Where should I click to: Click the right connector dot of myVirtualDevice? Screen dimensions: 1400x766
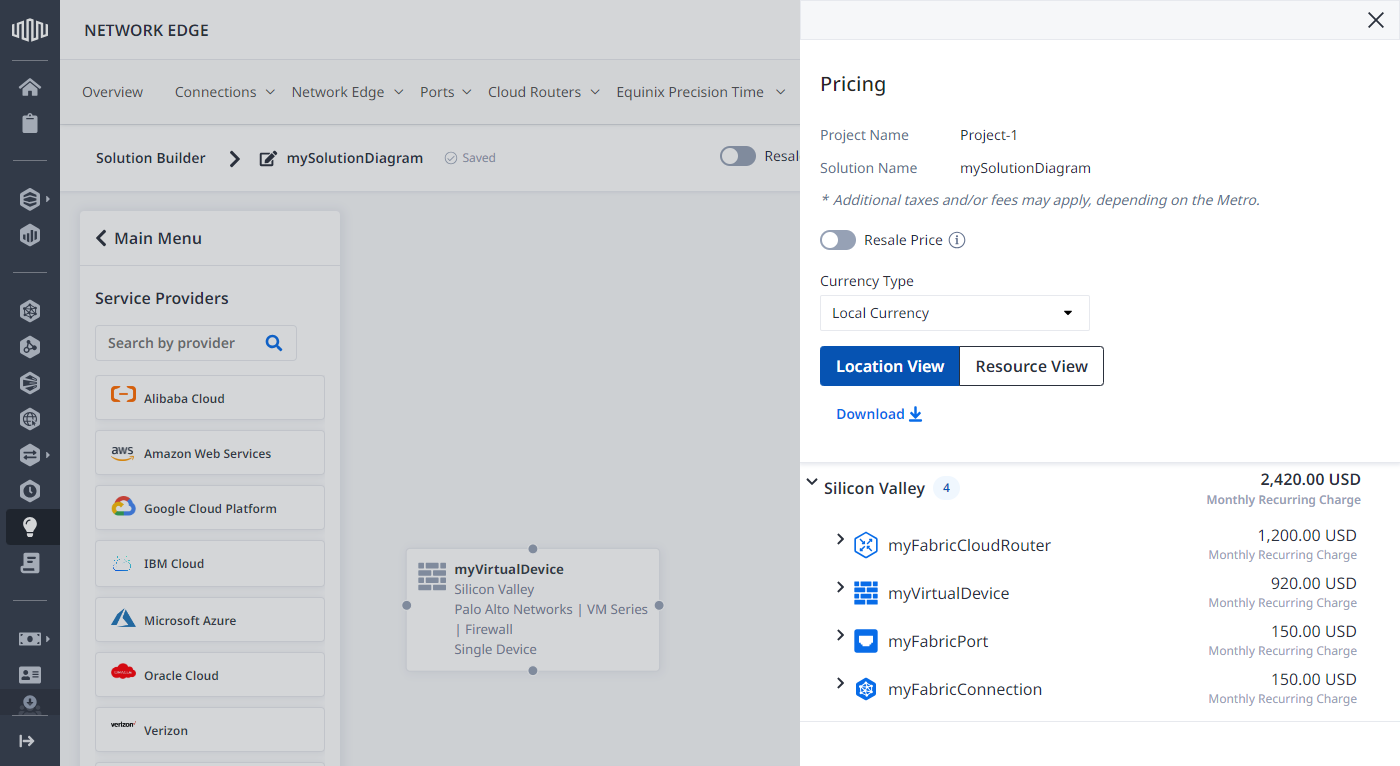[x=659, y=605]
